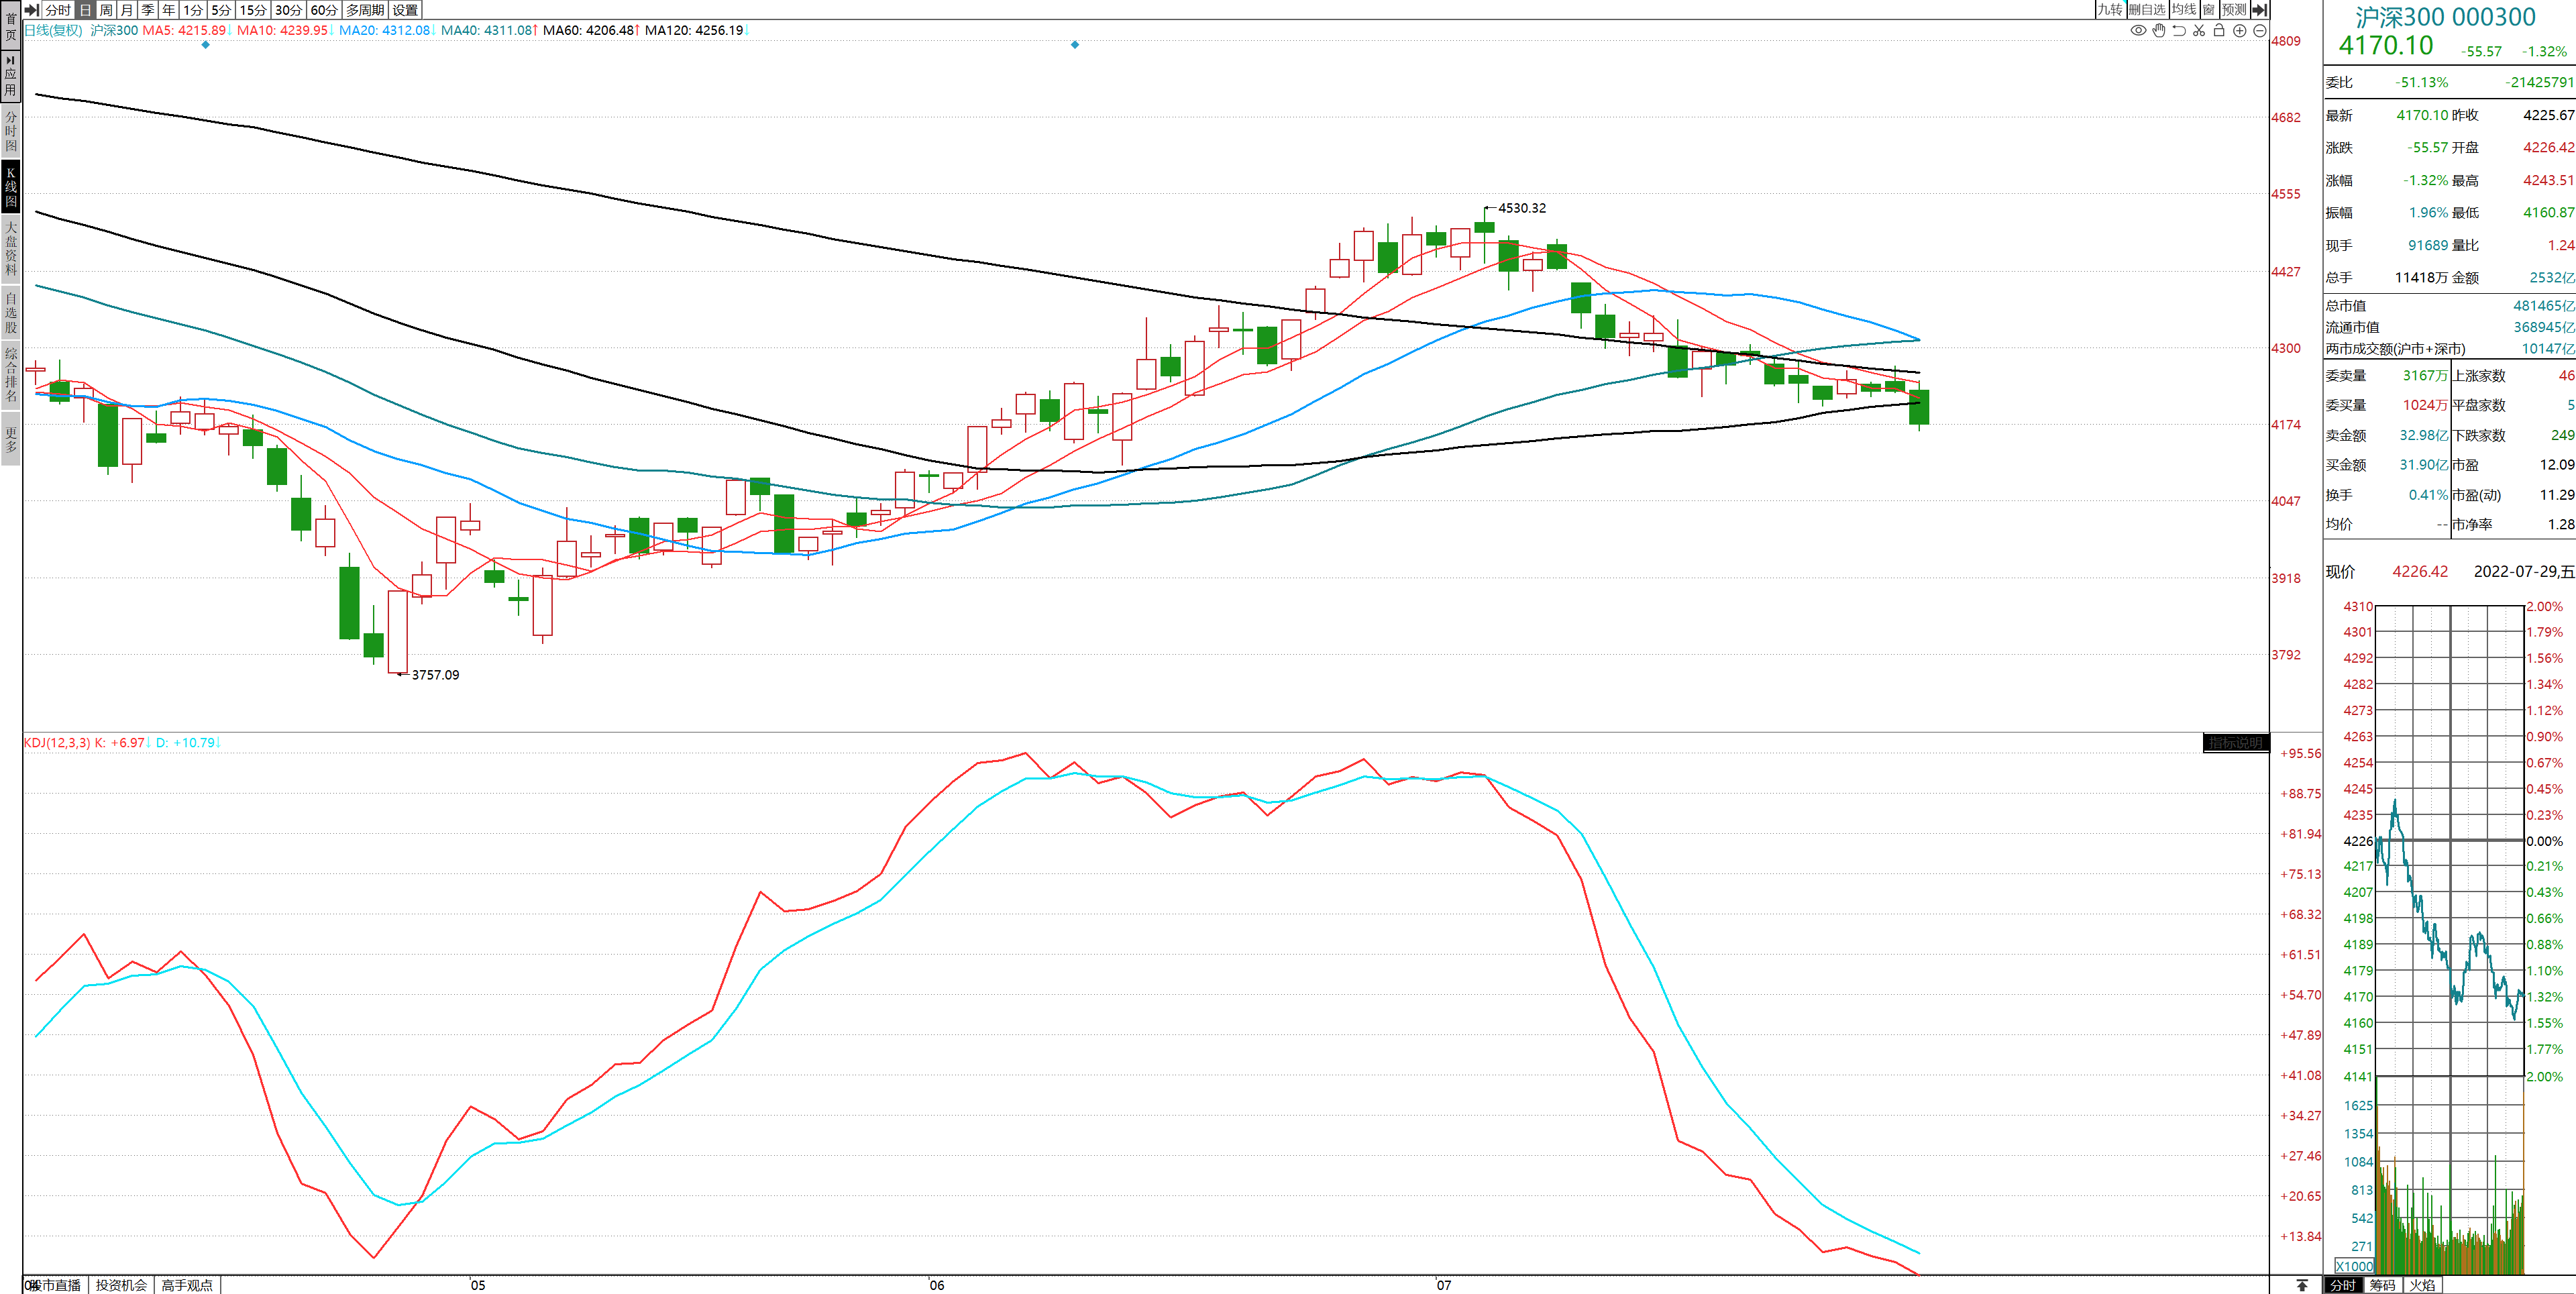Click the top-left arrow-to-bar icon
The image size is (2576, 1294).
[x=32, y=10]
